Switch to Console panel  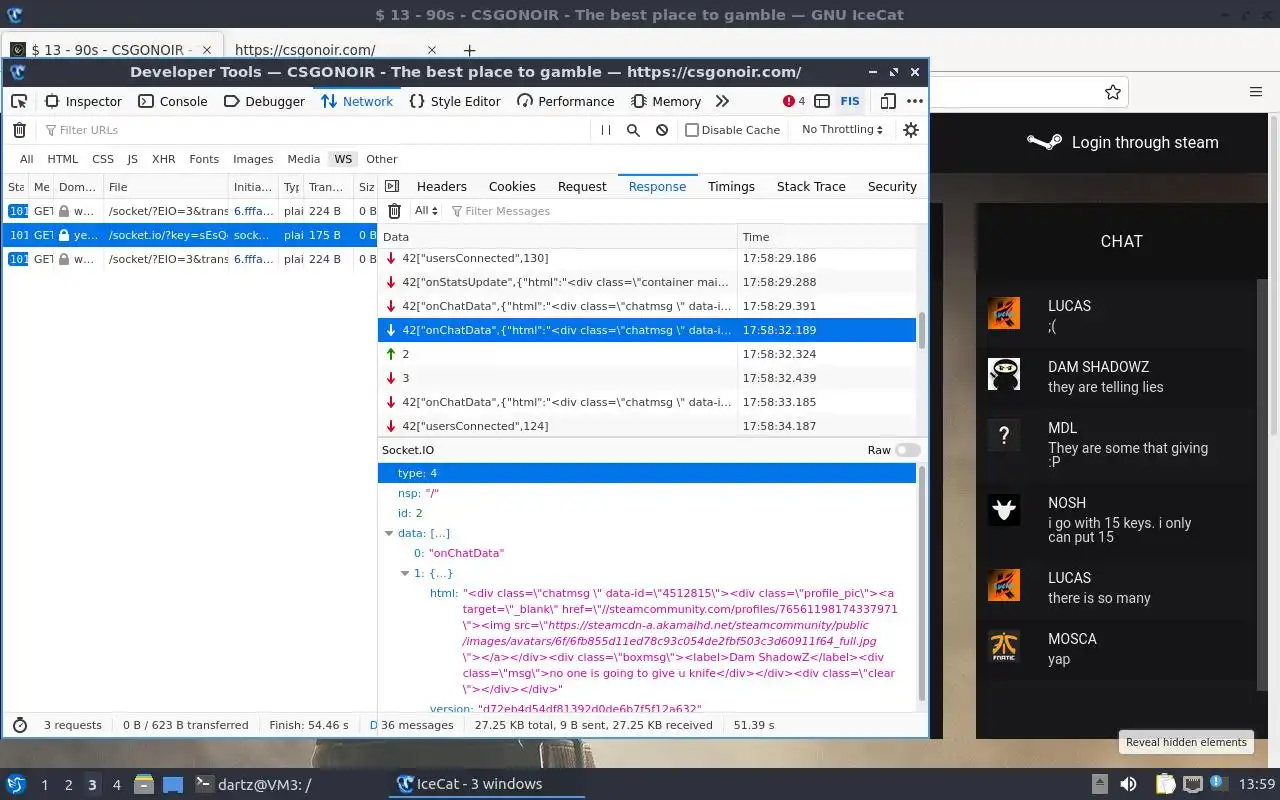(173, 101)
